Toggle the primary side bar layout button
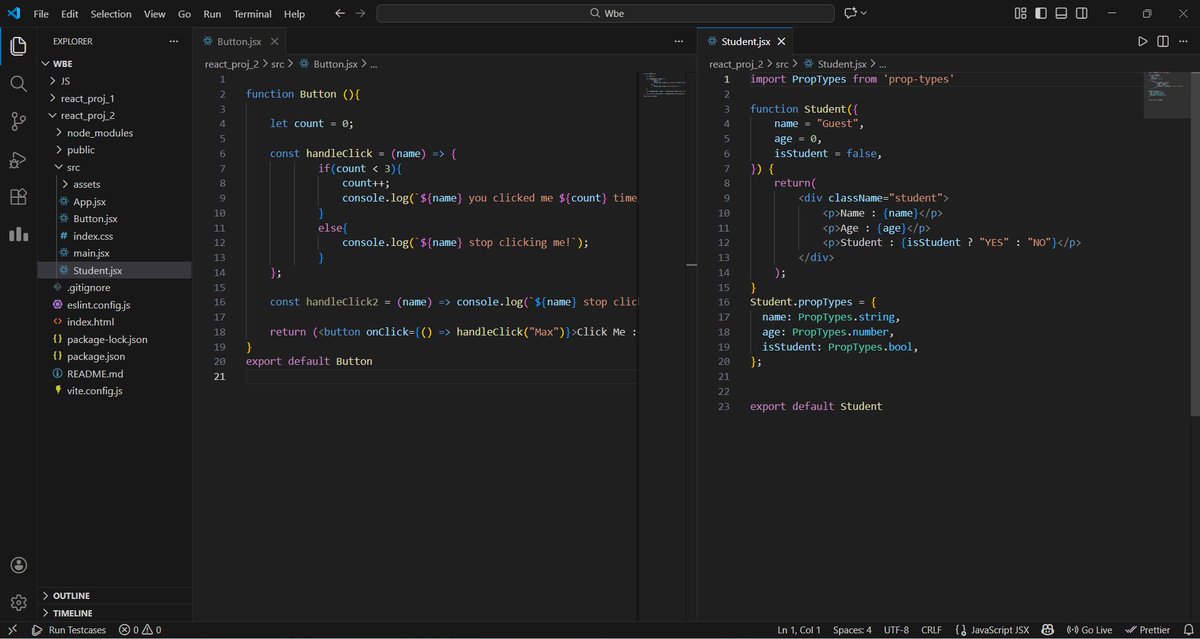Image resolution: width=1200 pixels, height=639 pixels. coord(1042,14)
